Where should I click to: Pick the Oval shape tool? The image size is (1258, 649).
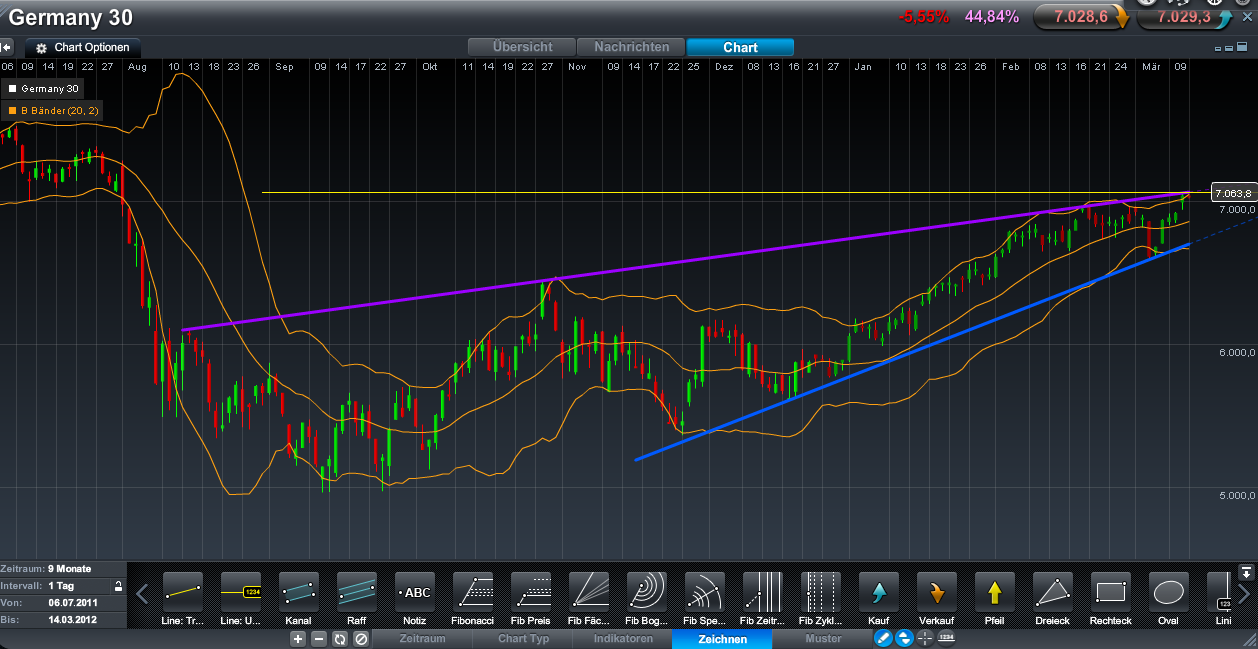click(x=1169, y=591)
